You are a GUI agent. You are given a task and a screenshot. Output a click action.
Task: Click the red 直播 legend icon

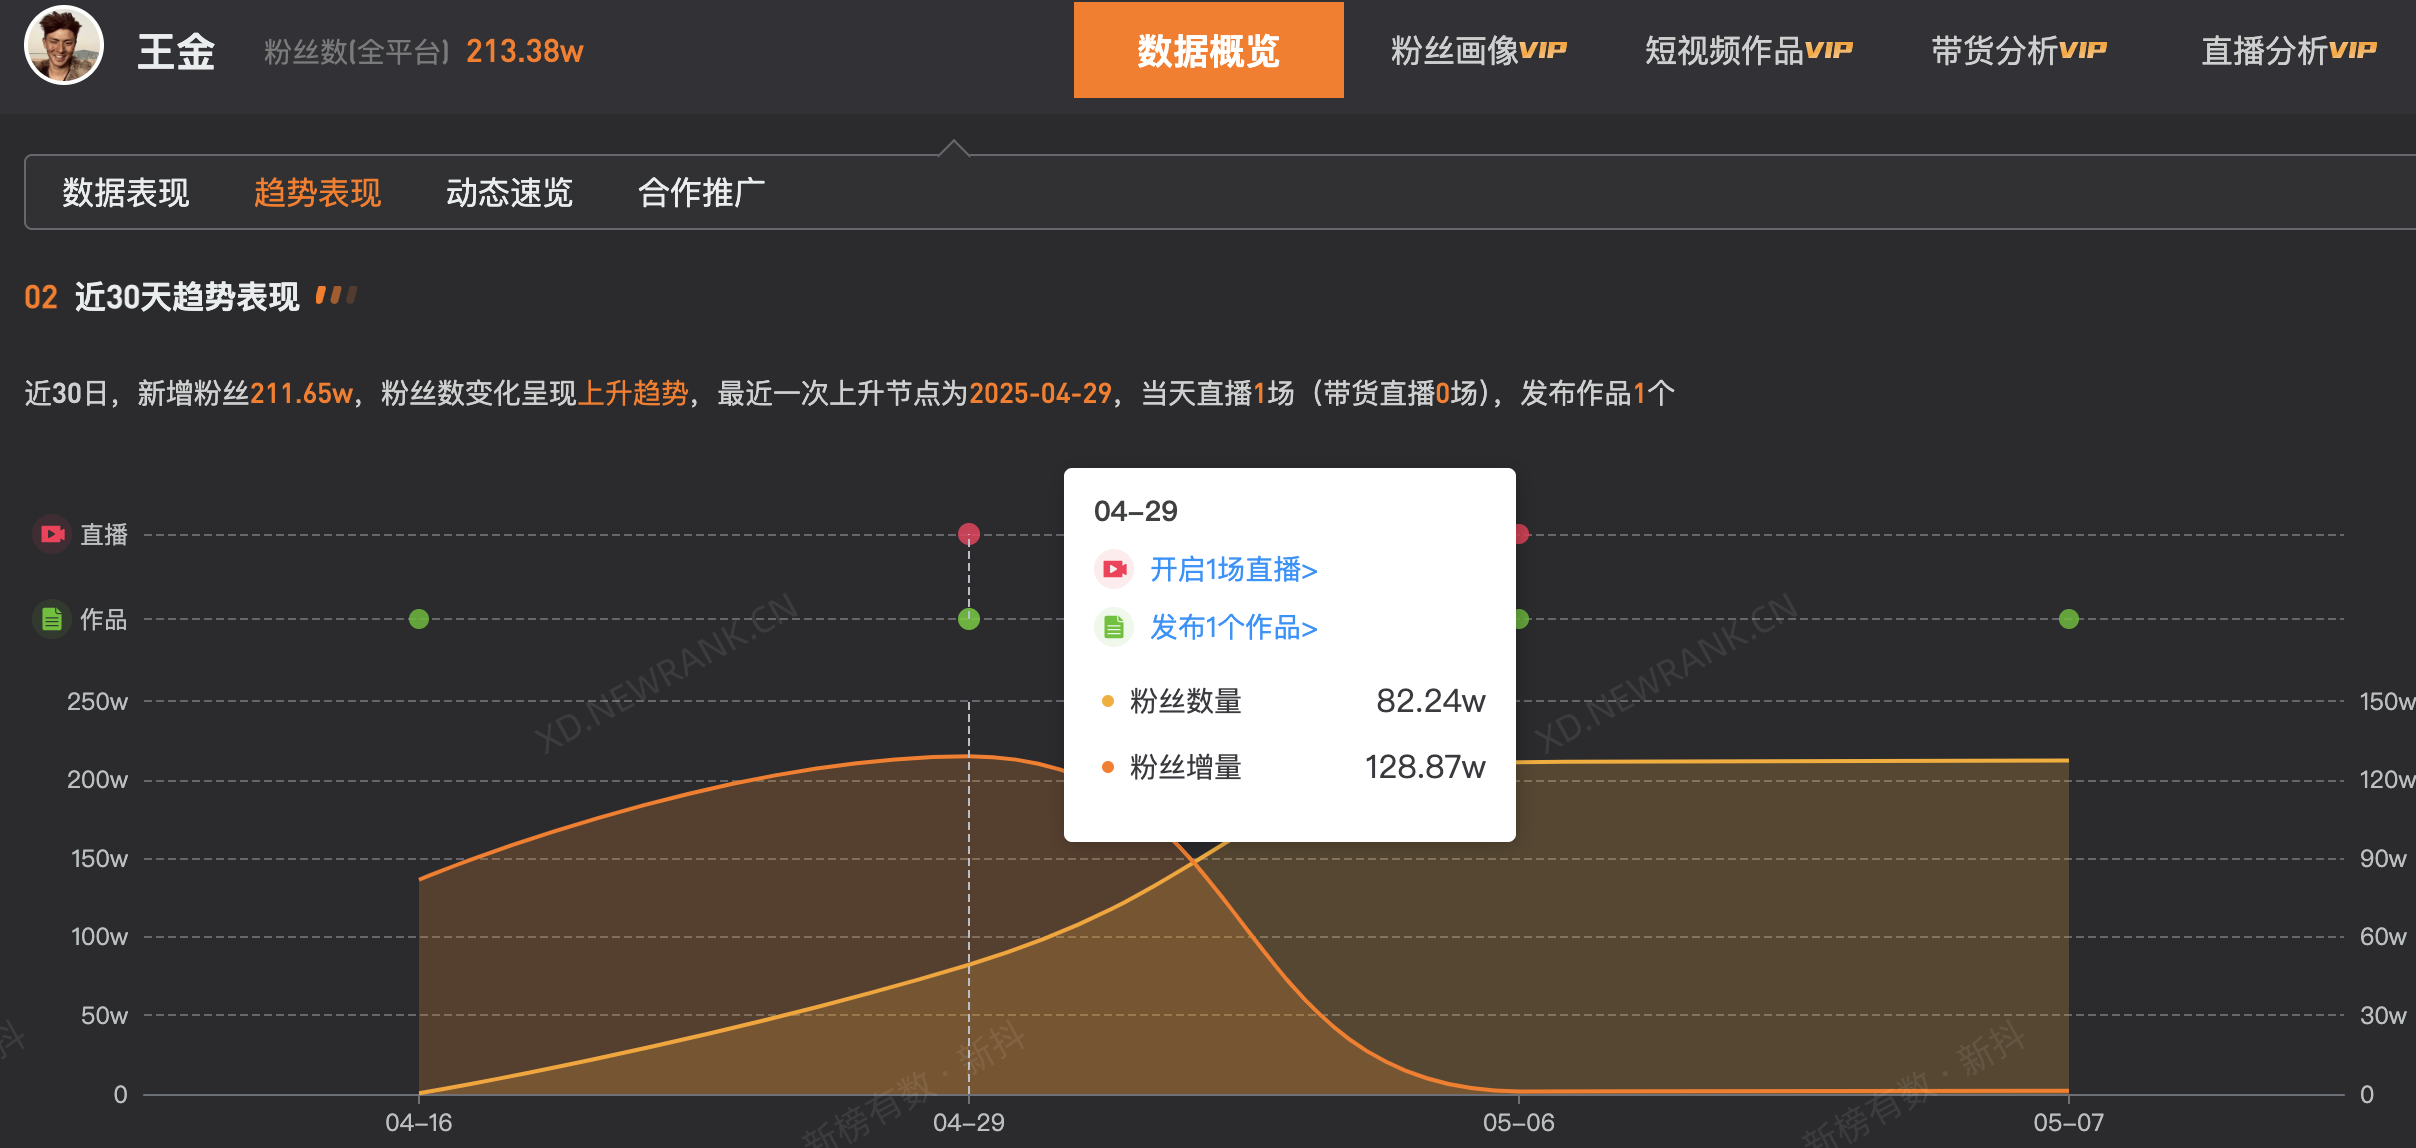click(x=52, y=534)
